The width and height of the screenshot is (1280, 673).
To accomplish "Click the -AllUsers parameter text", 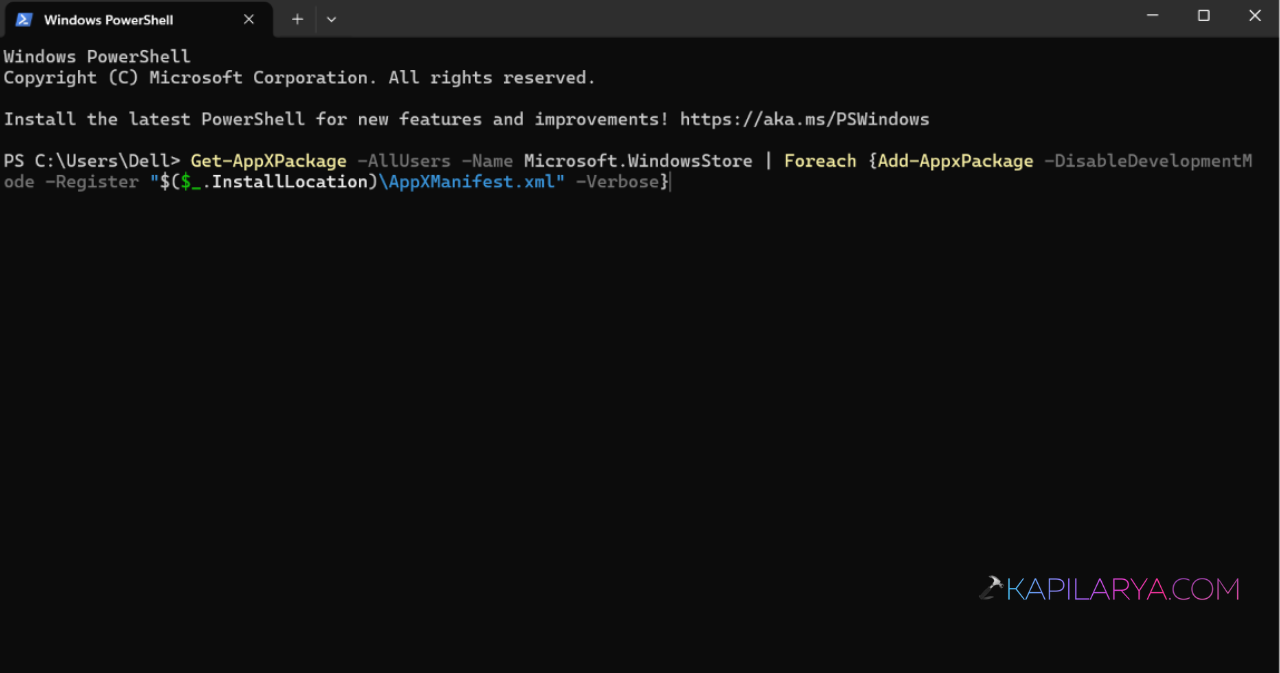I will pyautogui.click(x=404, y=161).
